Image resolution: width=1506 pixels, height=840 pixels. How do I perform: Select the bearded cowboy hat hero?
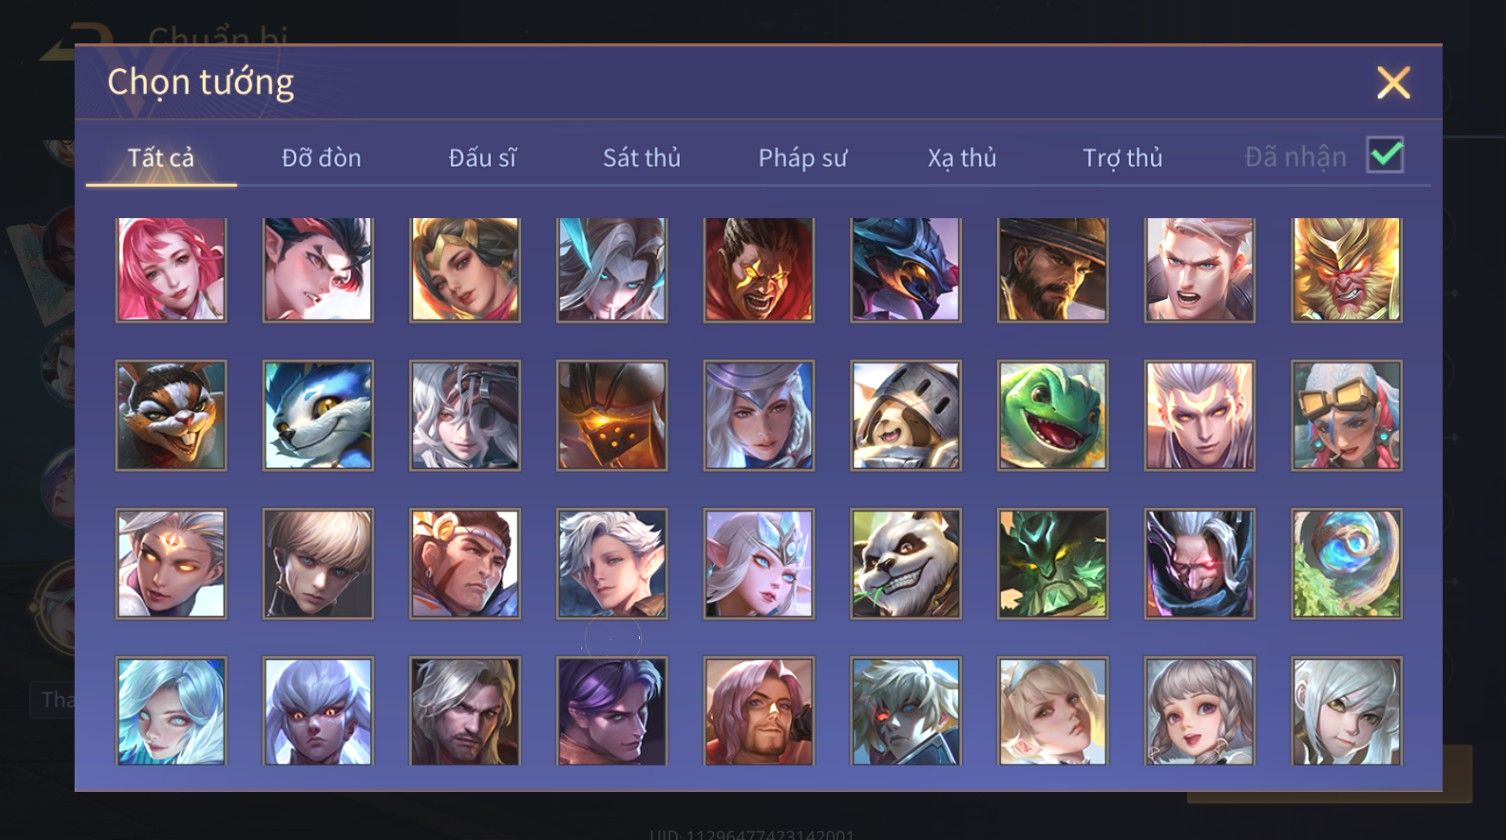coord(1052,269)
